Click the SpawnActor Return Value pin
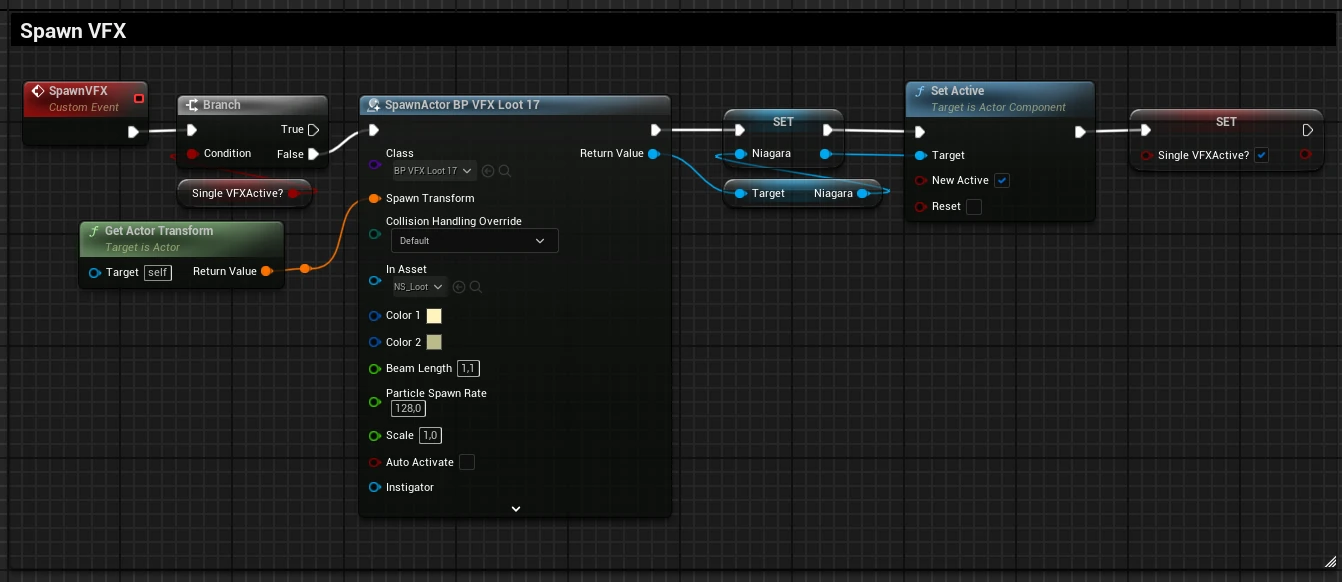Image resolution: width=1342 pixels, height=582 pixels. point(654,153)
